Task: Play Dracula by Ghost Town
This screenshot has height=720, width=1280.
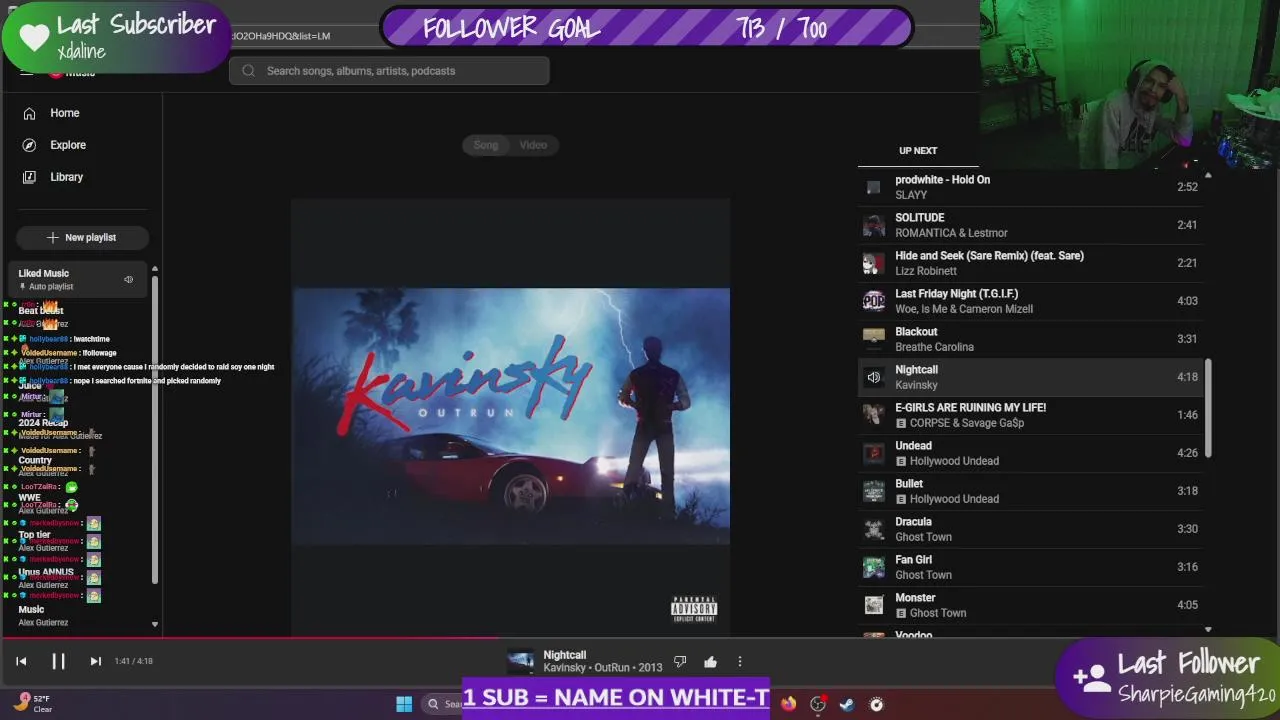Action: [1030, 529]
